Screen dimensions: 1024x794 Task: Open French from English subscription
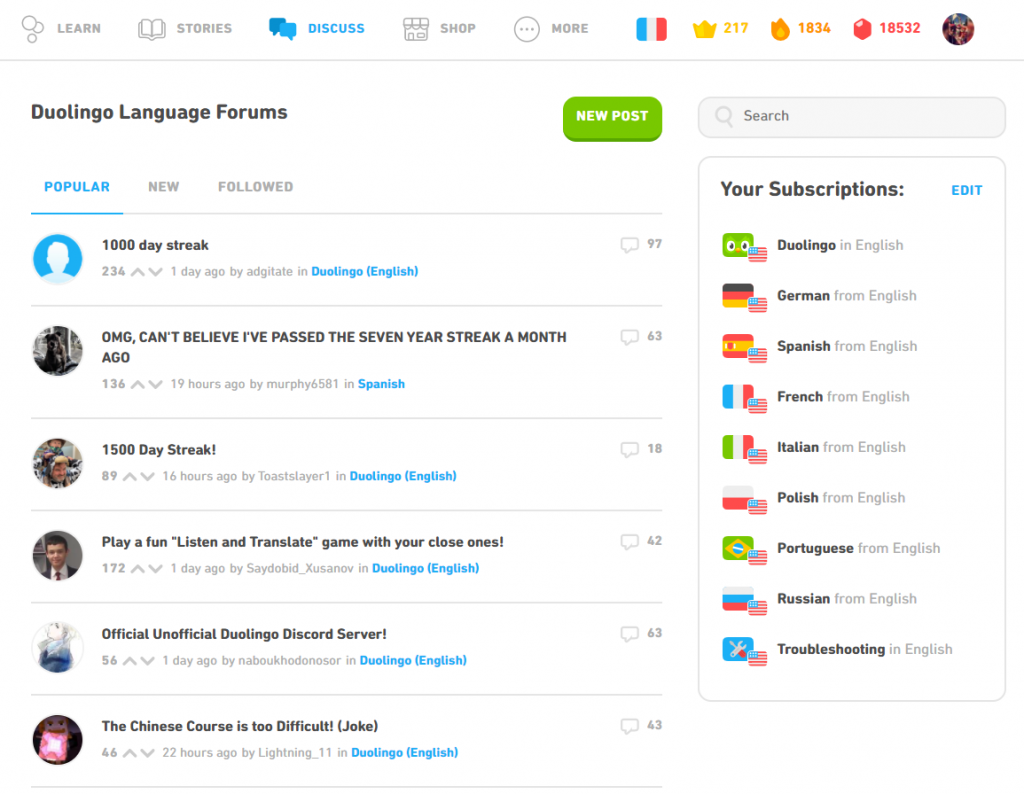pyautogui.click(x=843, y=397)
